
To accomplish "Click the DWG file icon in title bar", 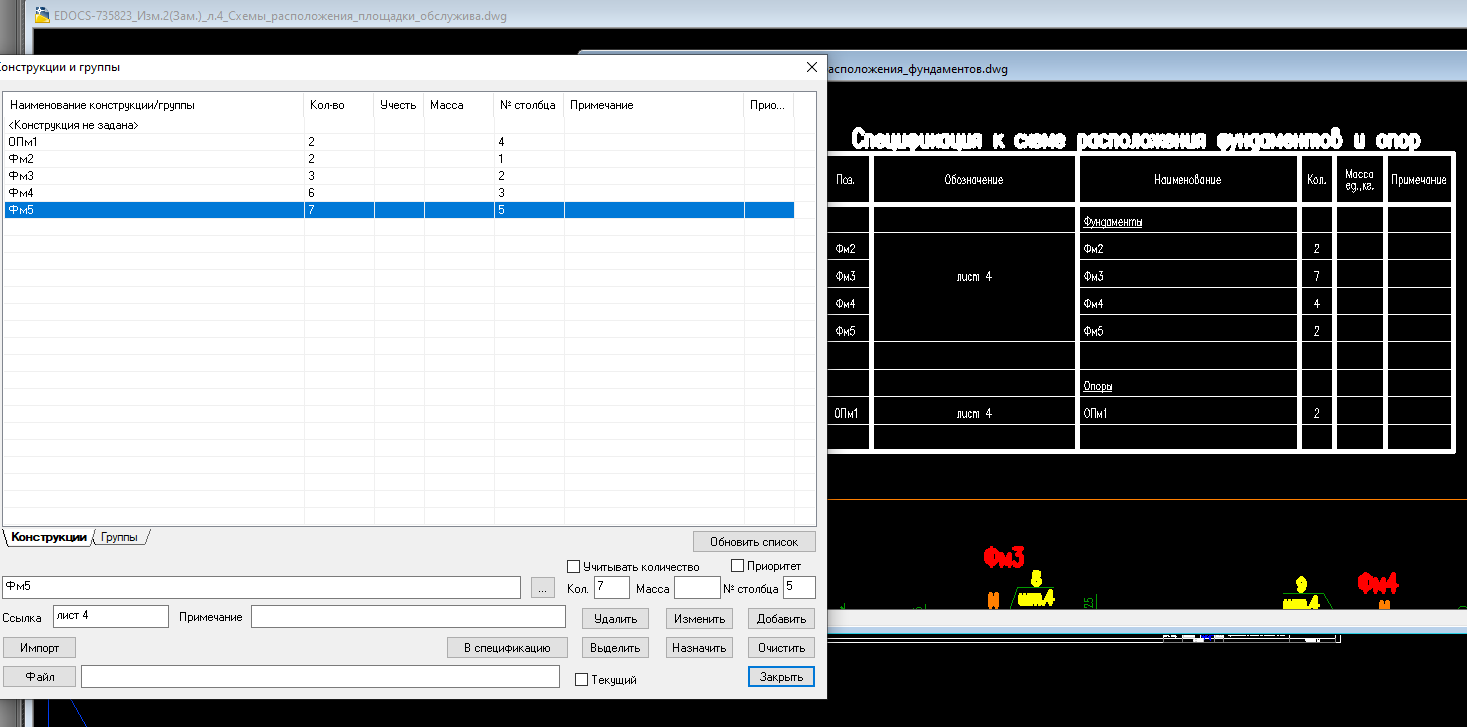I will tap(43, 16).
